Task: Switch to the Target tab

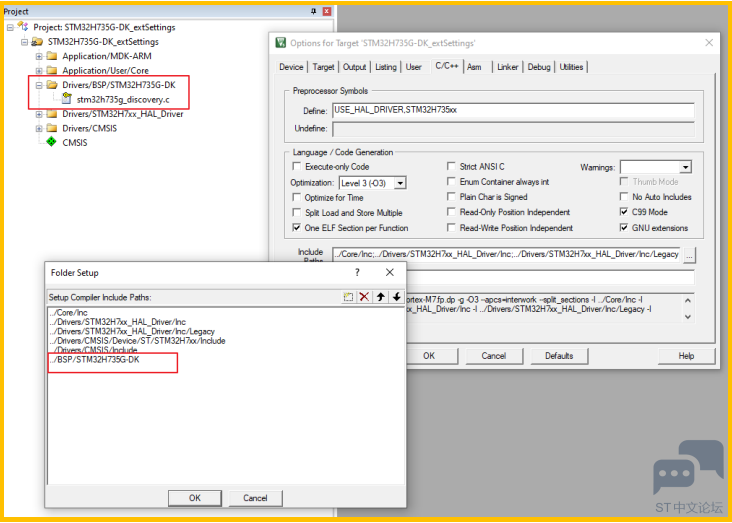Action: pos(324,67)
